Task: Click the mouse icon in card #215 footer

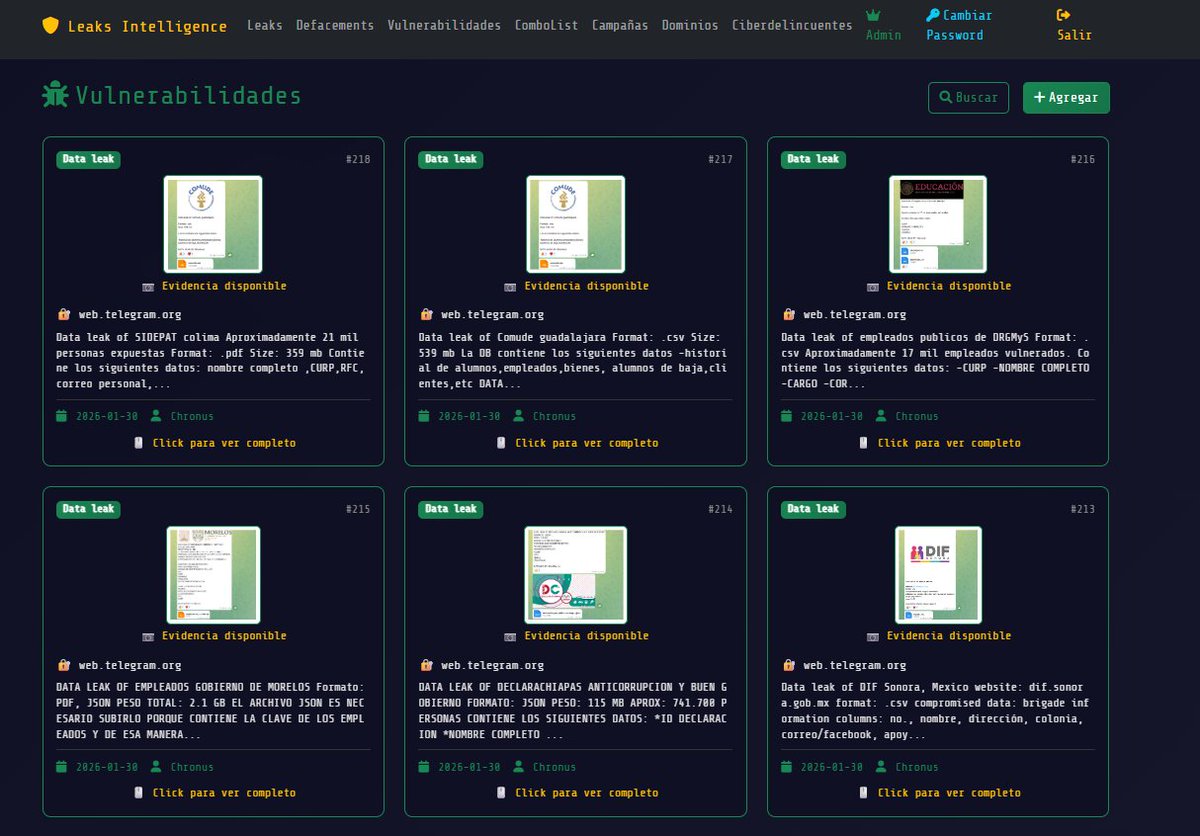Action: click(138, 793)
